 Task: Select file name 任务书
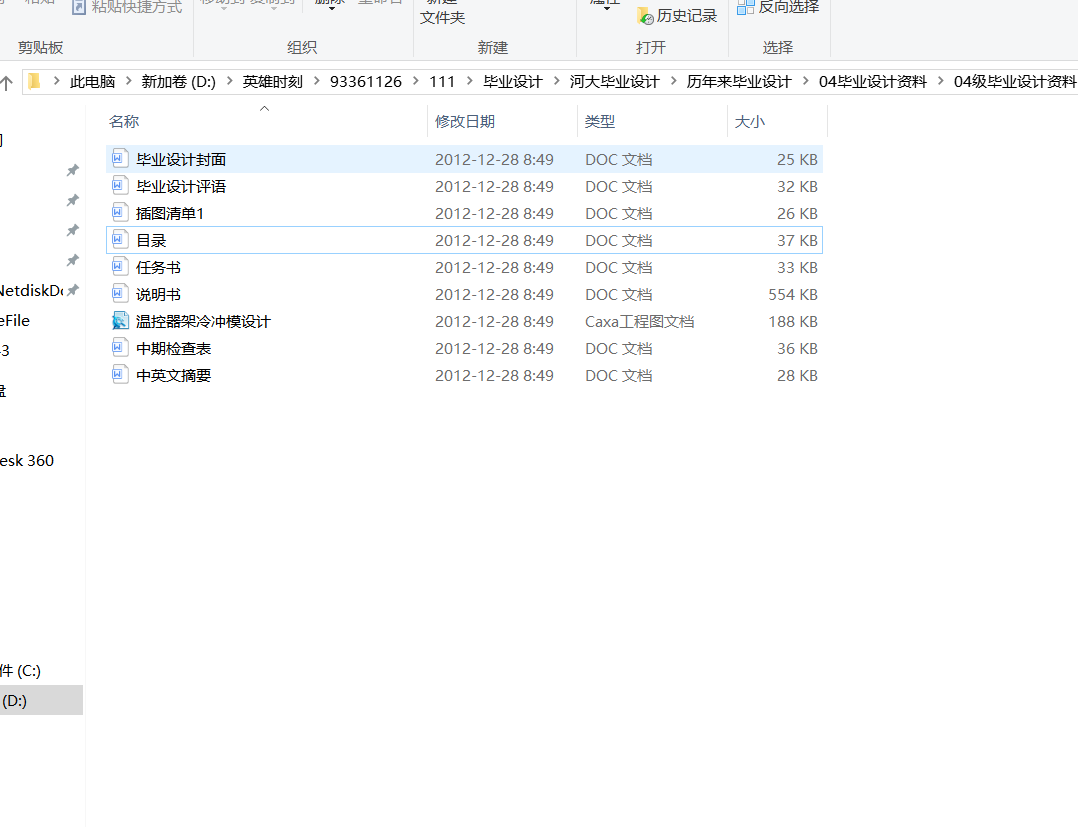(158, 267)
